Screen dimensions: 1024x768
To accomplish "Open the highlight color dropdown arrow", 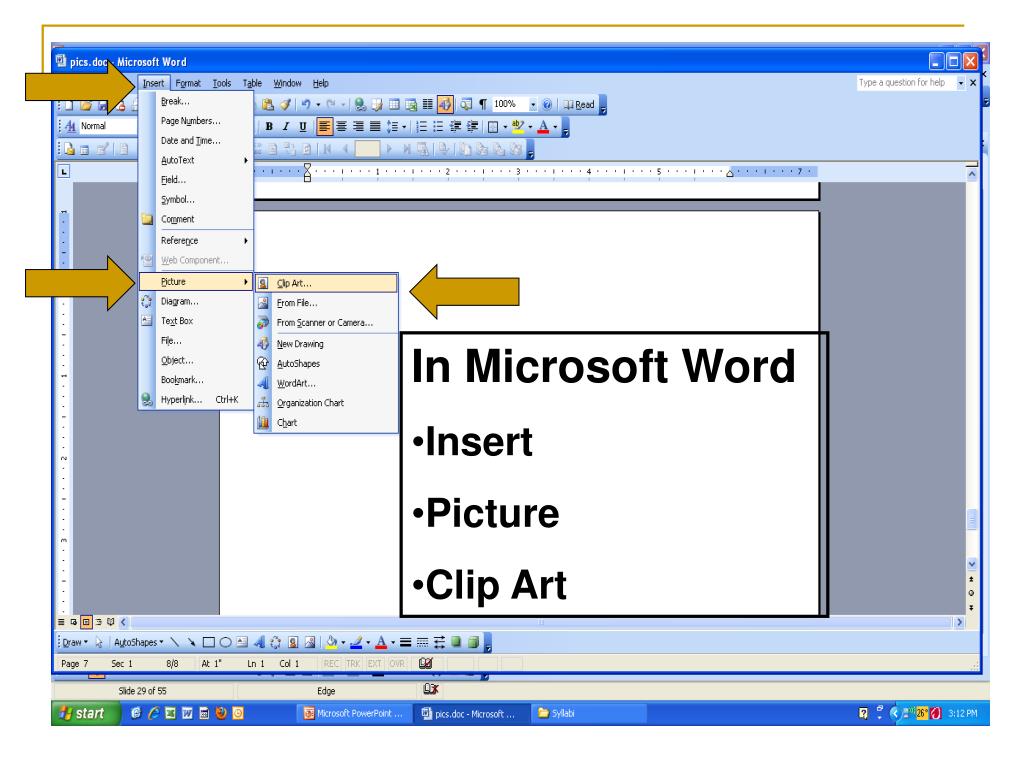I will 530,127.
